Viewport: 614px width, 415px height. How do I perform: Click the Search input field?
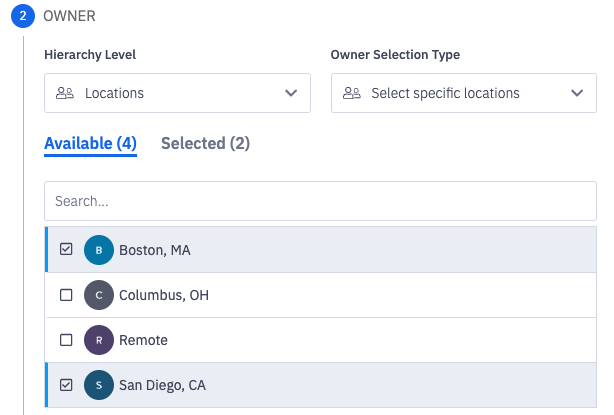point(320,201)
